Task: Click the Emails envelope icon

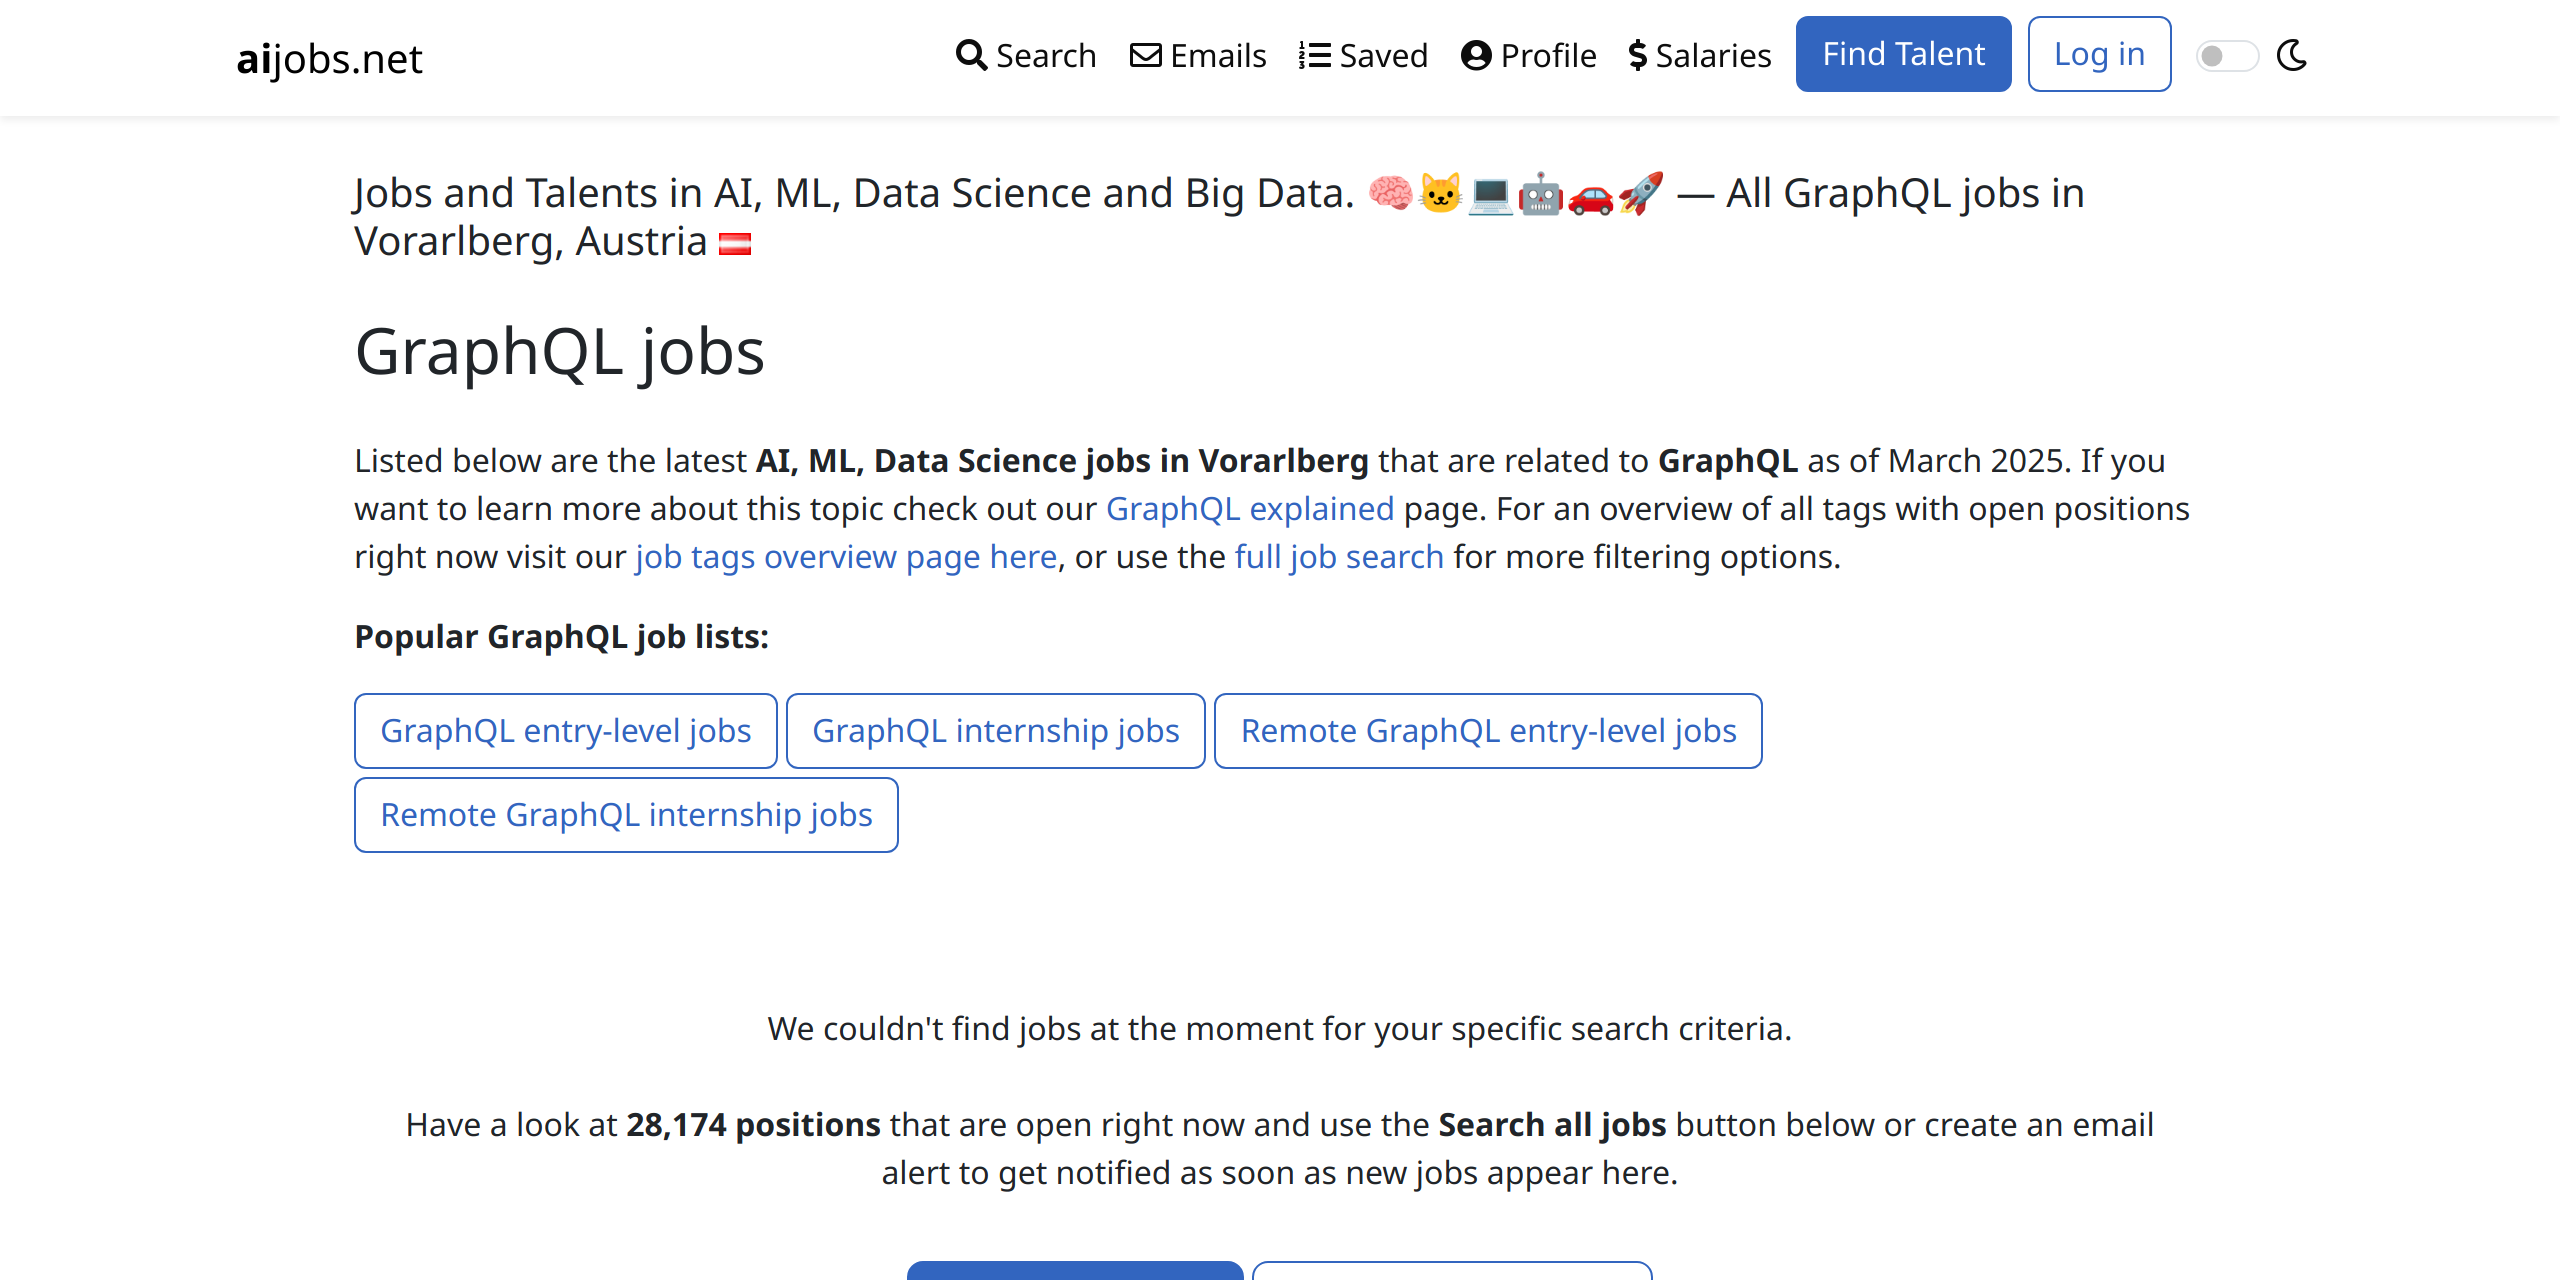Action: click(1146, 55)
